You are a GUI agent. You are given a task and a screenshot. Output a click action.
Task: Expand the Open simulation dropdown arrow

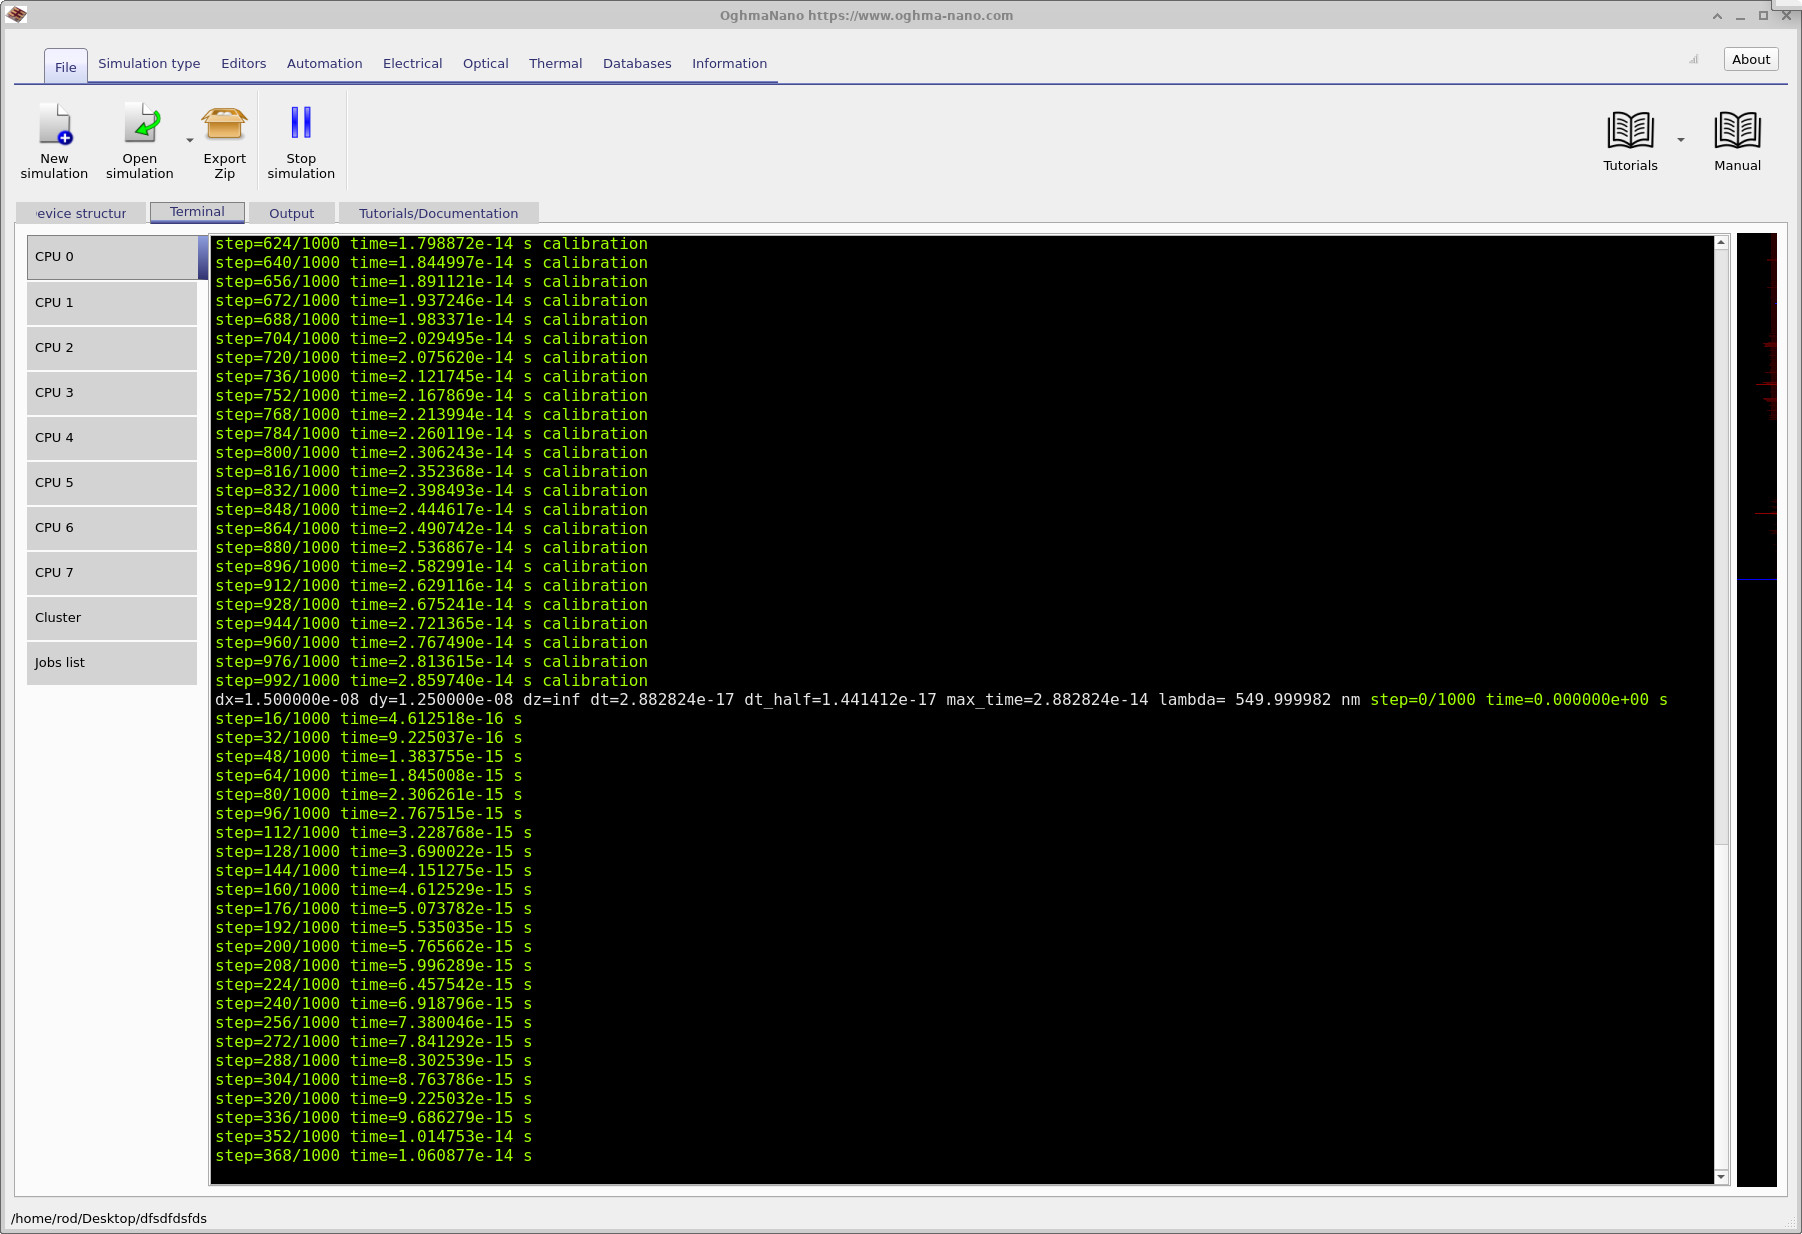(190, 140)
